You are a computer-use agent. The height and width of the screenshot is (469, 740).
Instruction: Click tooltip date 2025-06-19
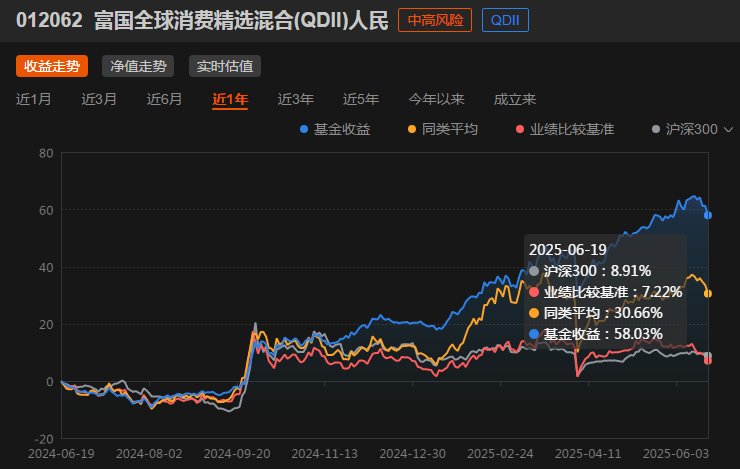coord(568,250)
